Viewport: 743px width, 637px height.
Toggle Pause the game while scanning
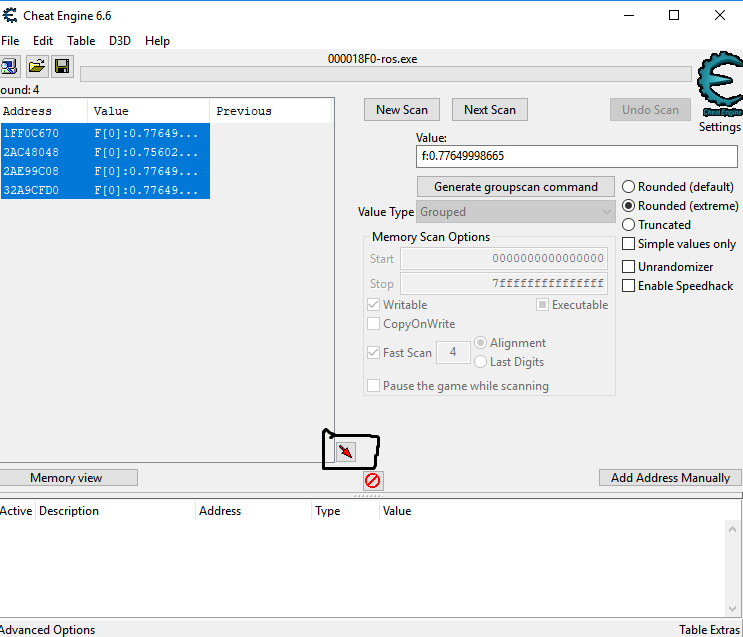click(x=373, y=386)
